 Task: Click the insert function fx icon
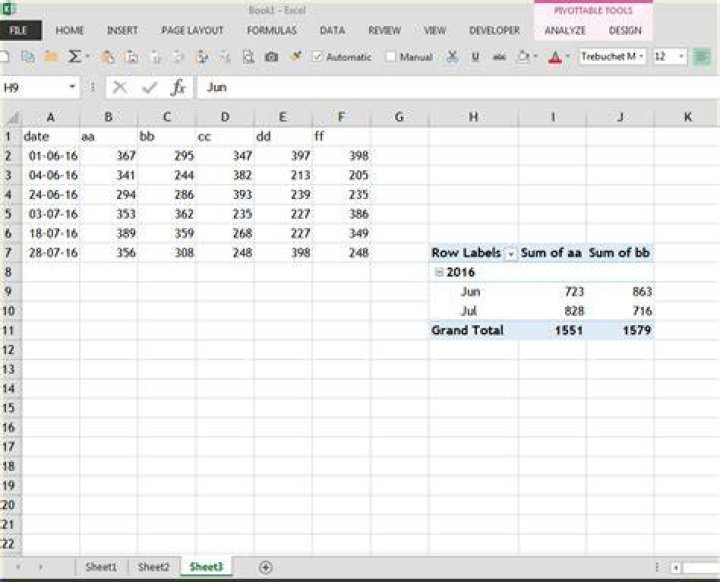[178, 87]
